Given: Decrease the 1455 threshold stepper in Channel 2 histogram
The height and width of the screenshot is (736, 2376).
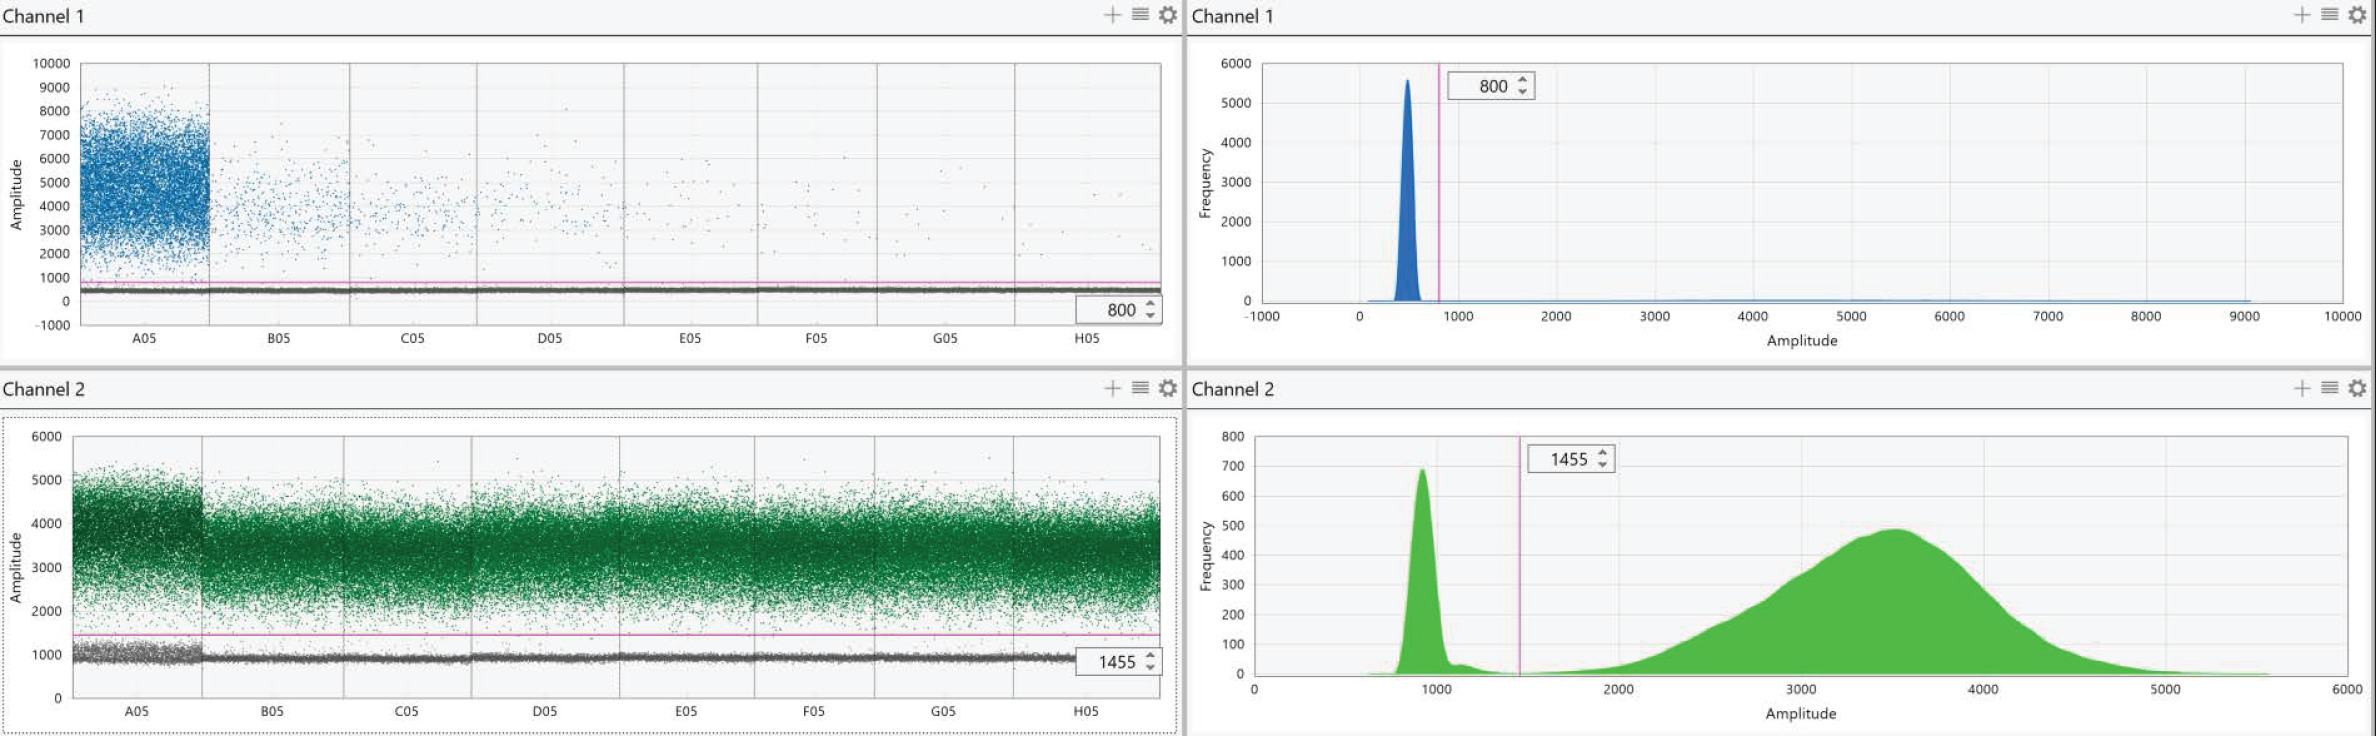Looking at the screenshot, I should click(1602, 465).
